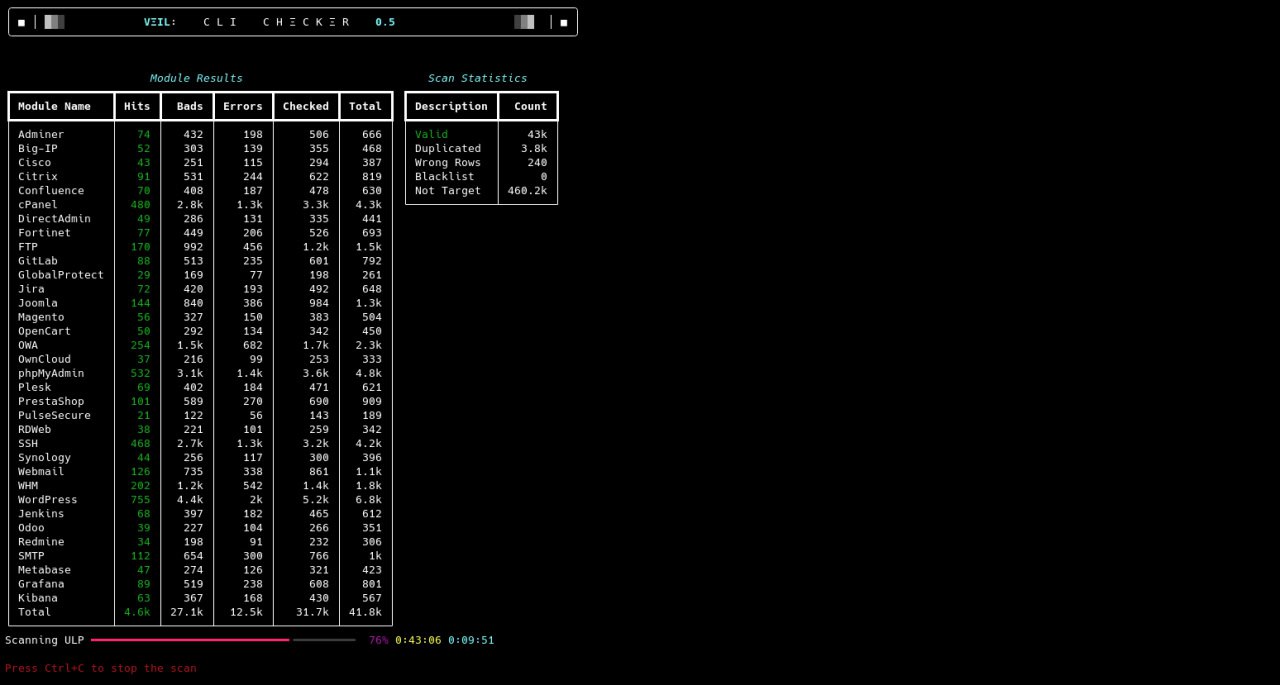Viewport: 1280px width, 685px height.
Task: Click the 'VEIL: CLI CHECKER 0.5' banner title
Action: click(270, 22)
